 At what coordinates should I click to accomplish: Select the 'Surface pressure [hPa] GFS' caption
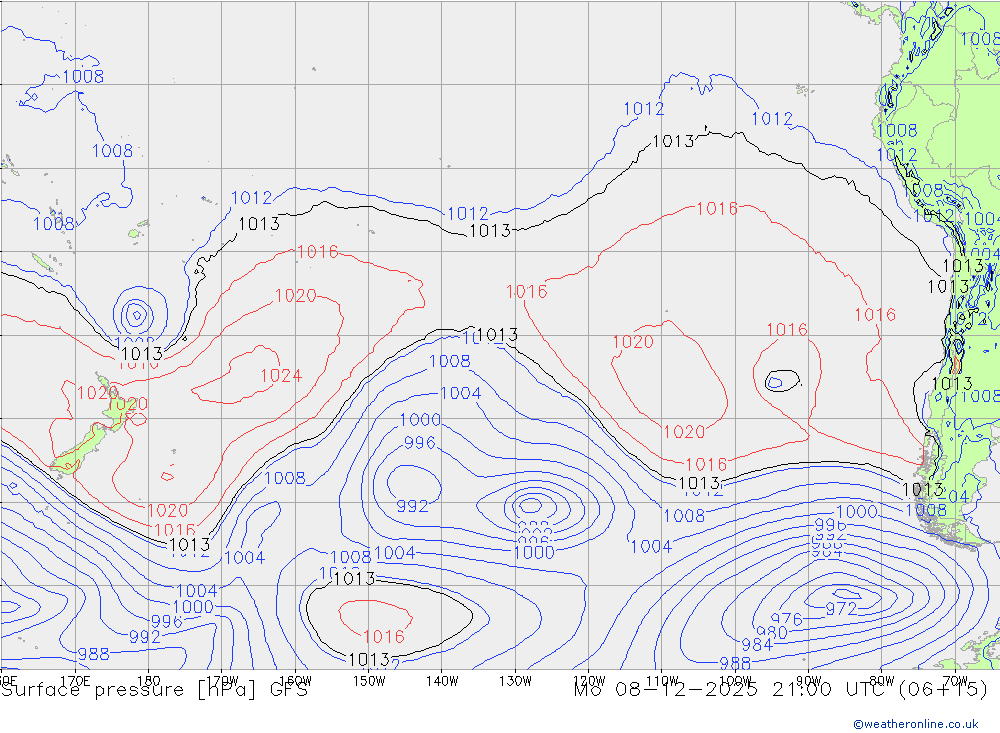154,690
